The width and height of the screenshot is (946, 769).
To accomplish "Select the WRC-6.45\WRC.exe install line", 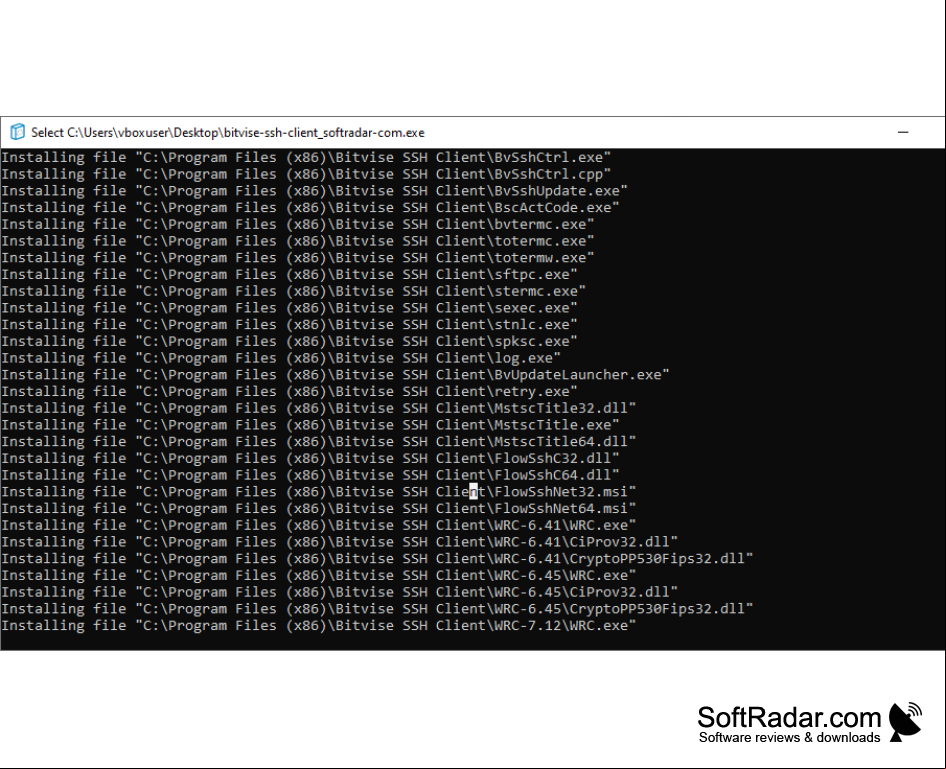I will pos(319,575).
